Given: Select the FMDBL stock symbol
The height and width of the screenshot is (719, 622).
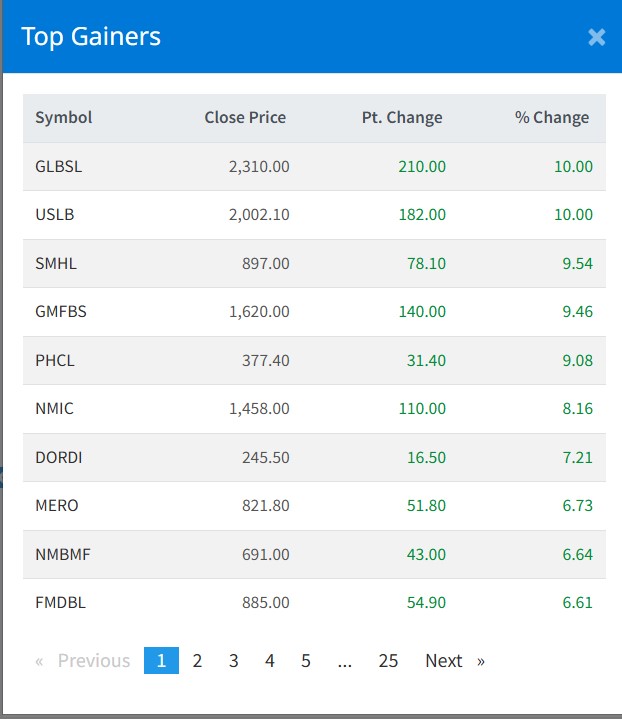Looking at the screenshot, I should (x=60, y=603).
